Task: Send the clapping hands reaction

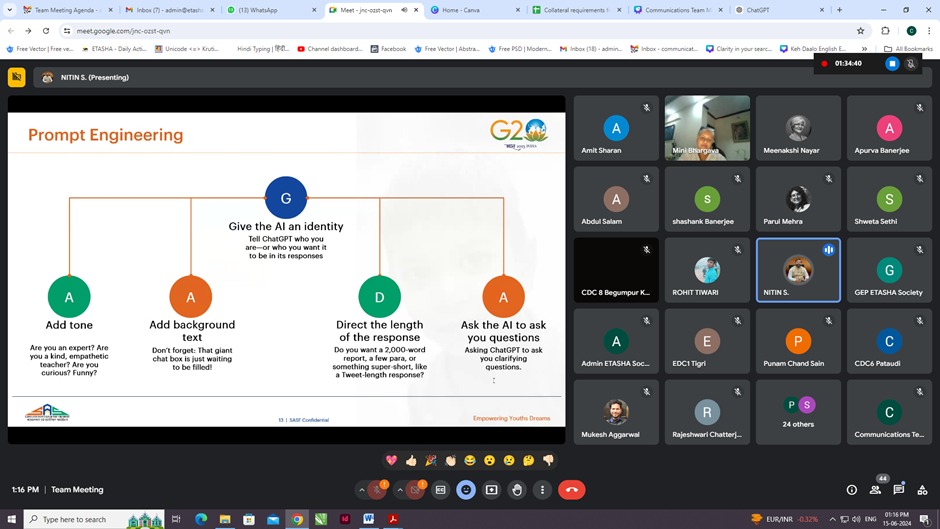Action: tap(450, 460)
